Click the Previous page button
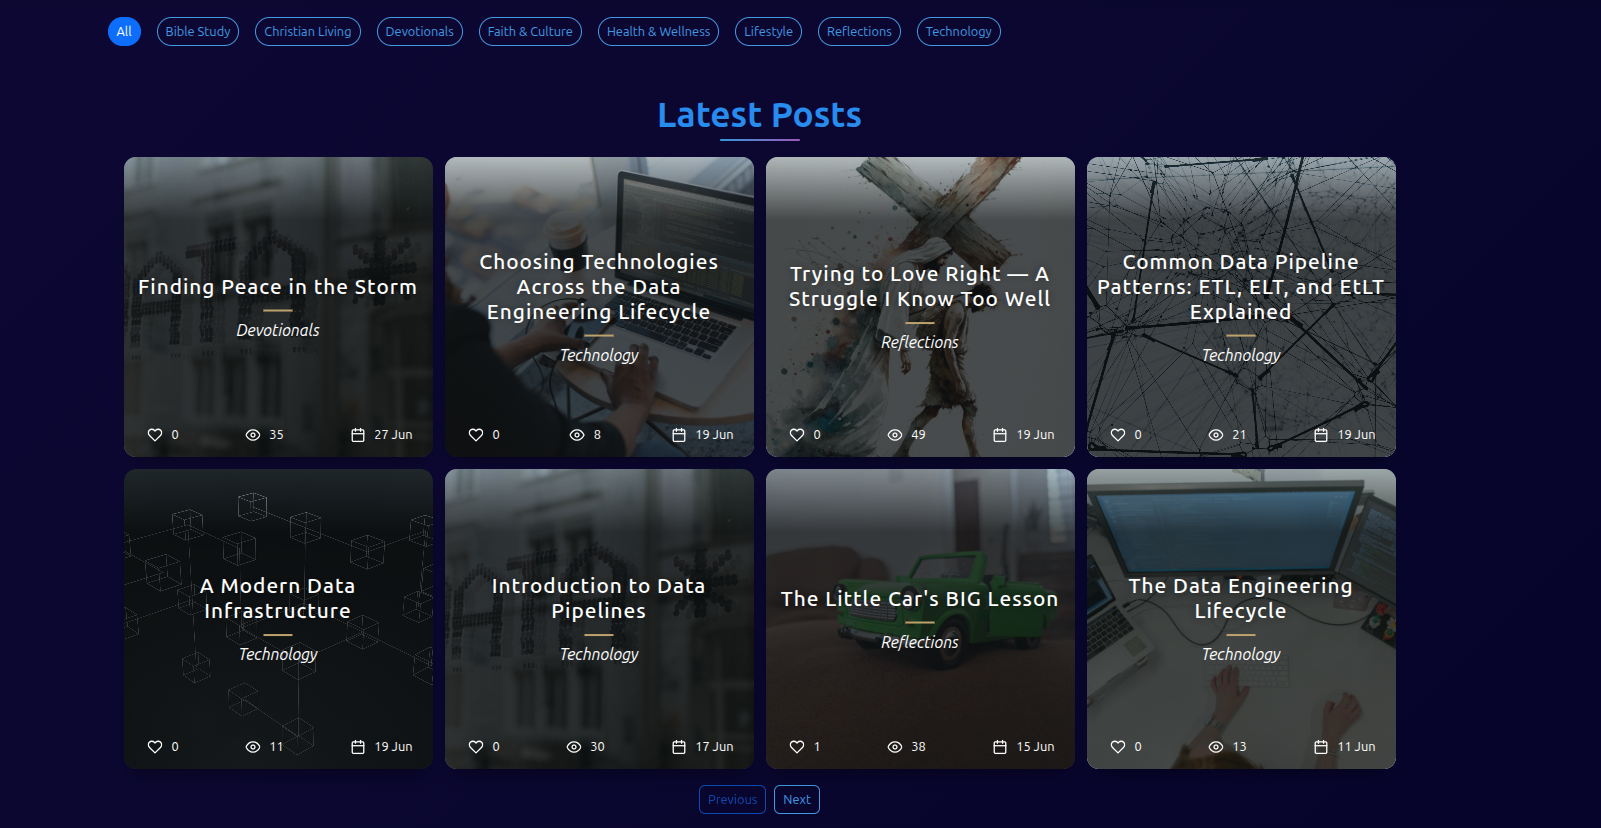The height and width of the screenshot is (828, 1601). 732,800
